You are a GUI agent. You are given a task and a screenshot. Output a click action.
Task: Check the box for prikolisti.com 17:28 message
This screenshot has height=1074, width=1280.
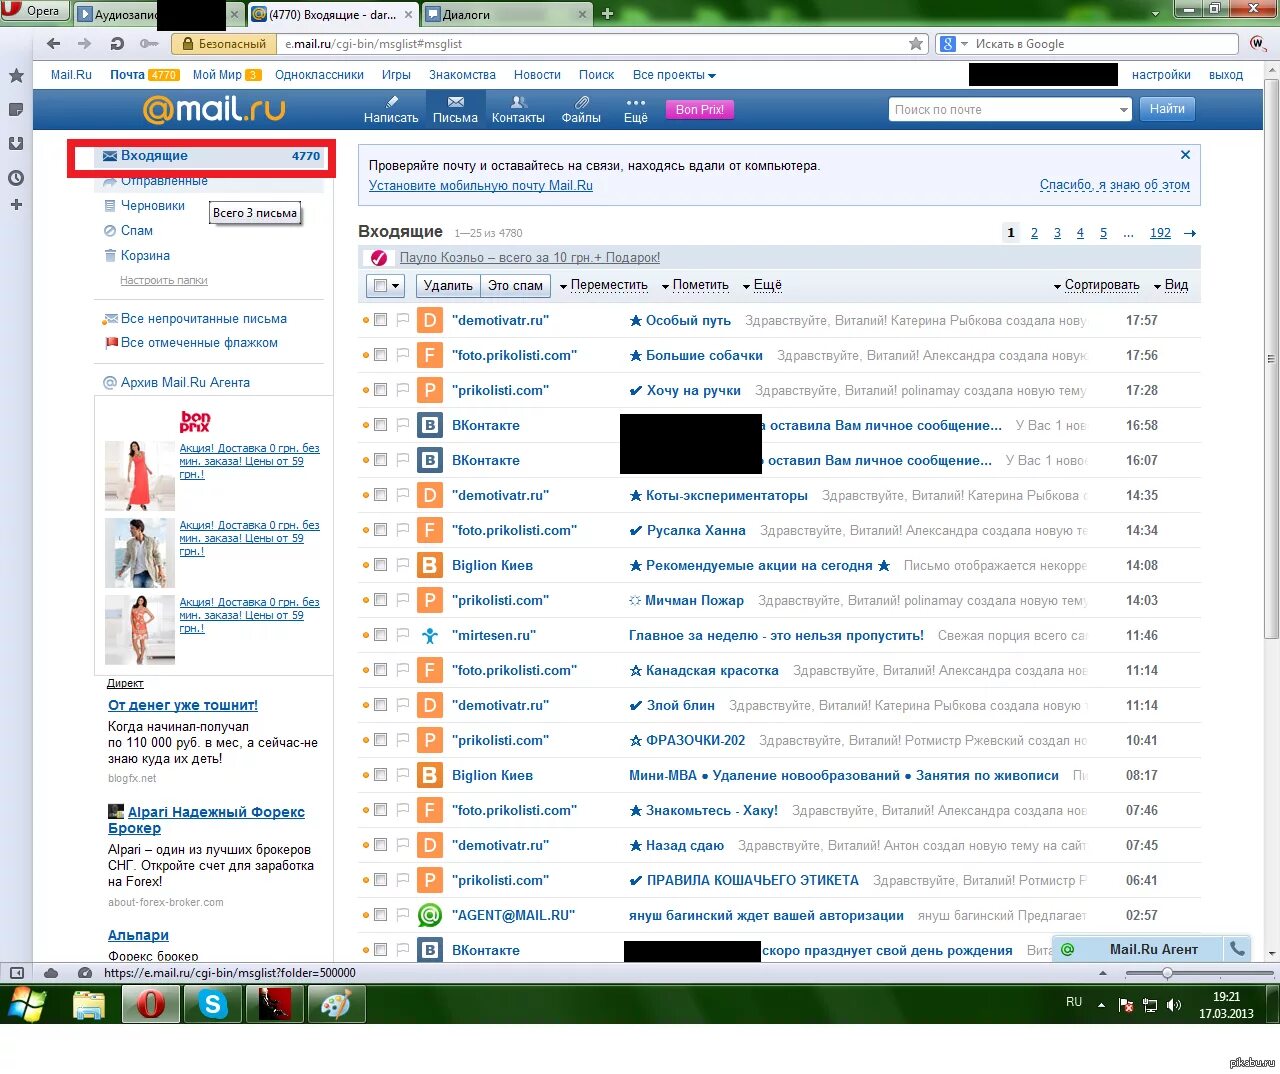click(380, 390)
